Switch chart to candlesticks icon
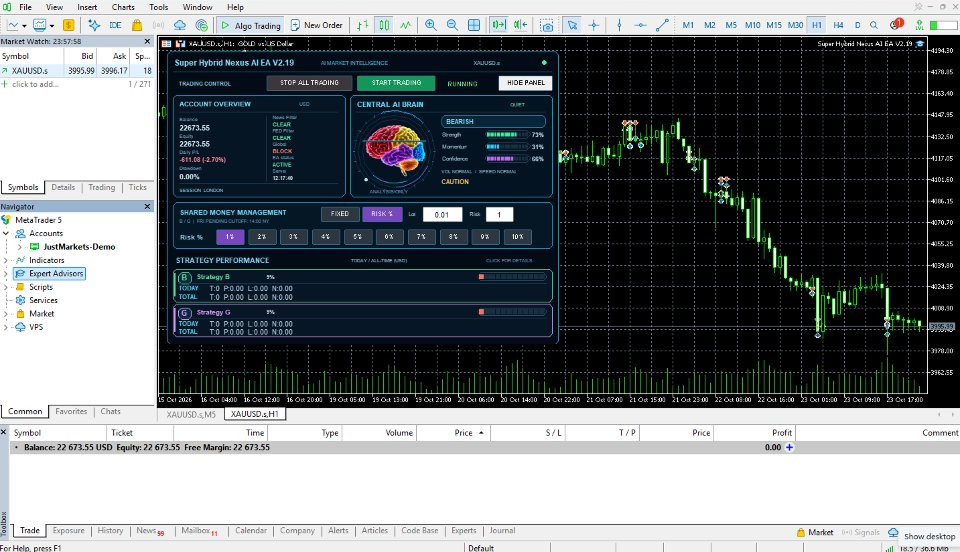The image size is (960, 552). (x=384, y=25)
